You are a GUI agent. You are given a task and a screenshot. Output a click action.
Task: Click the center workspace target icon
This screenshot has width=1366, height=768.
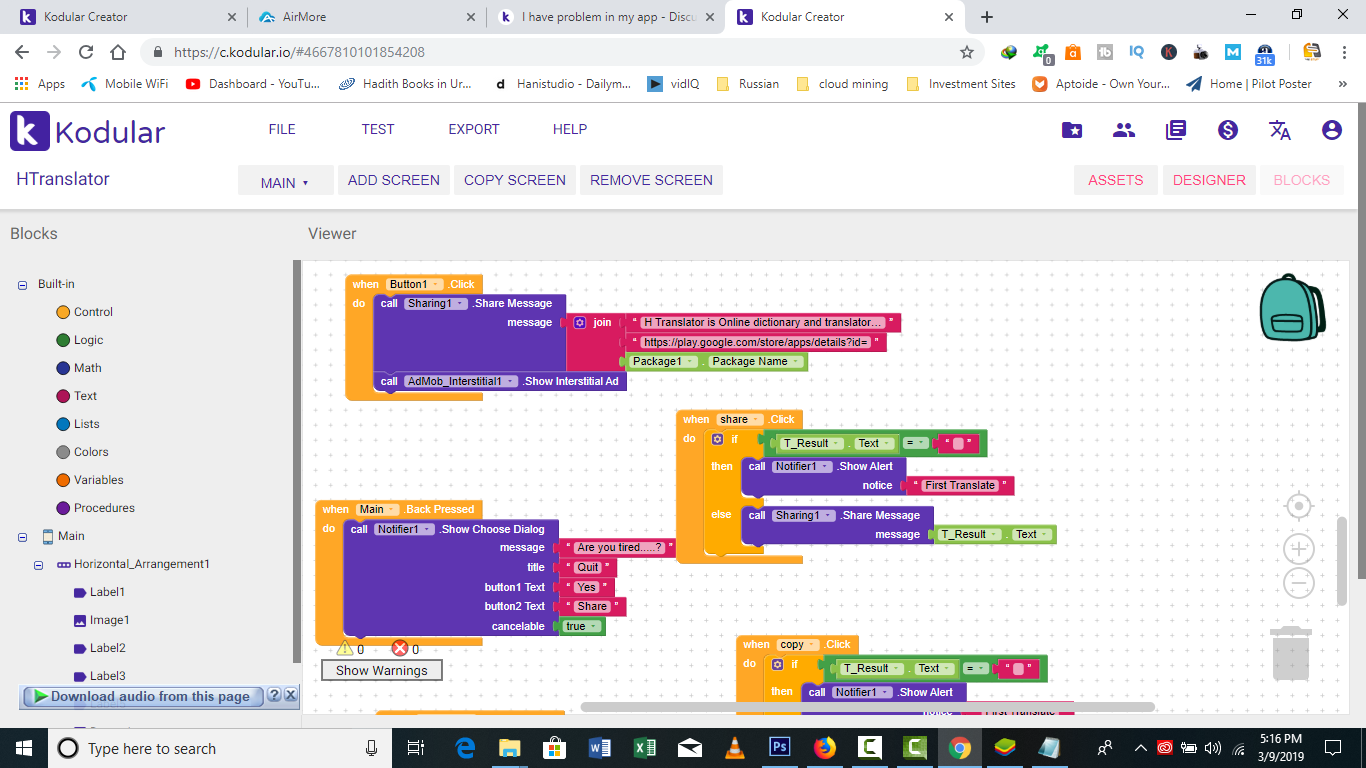[x=1298, y=506]
